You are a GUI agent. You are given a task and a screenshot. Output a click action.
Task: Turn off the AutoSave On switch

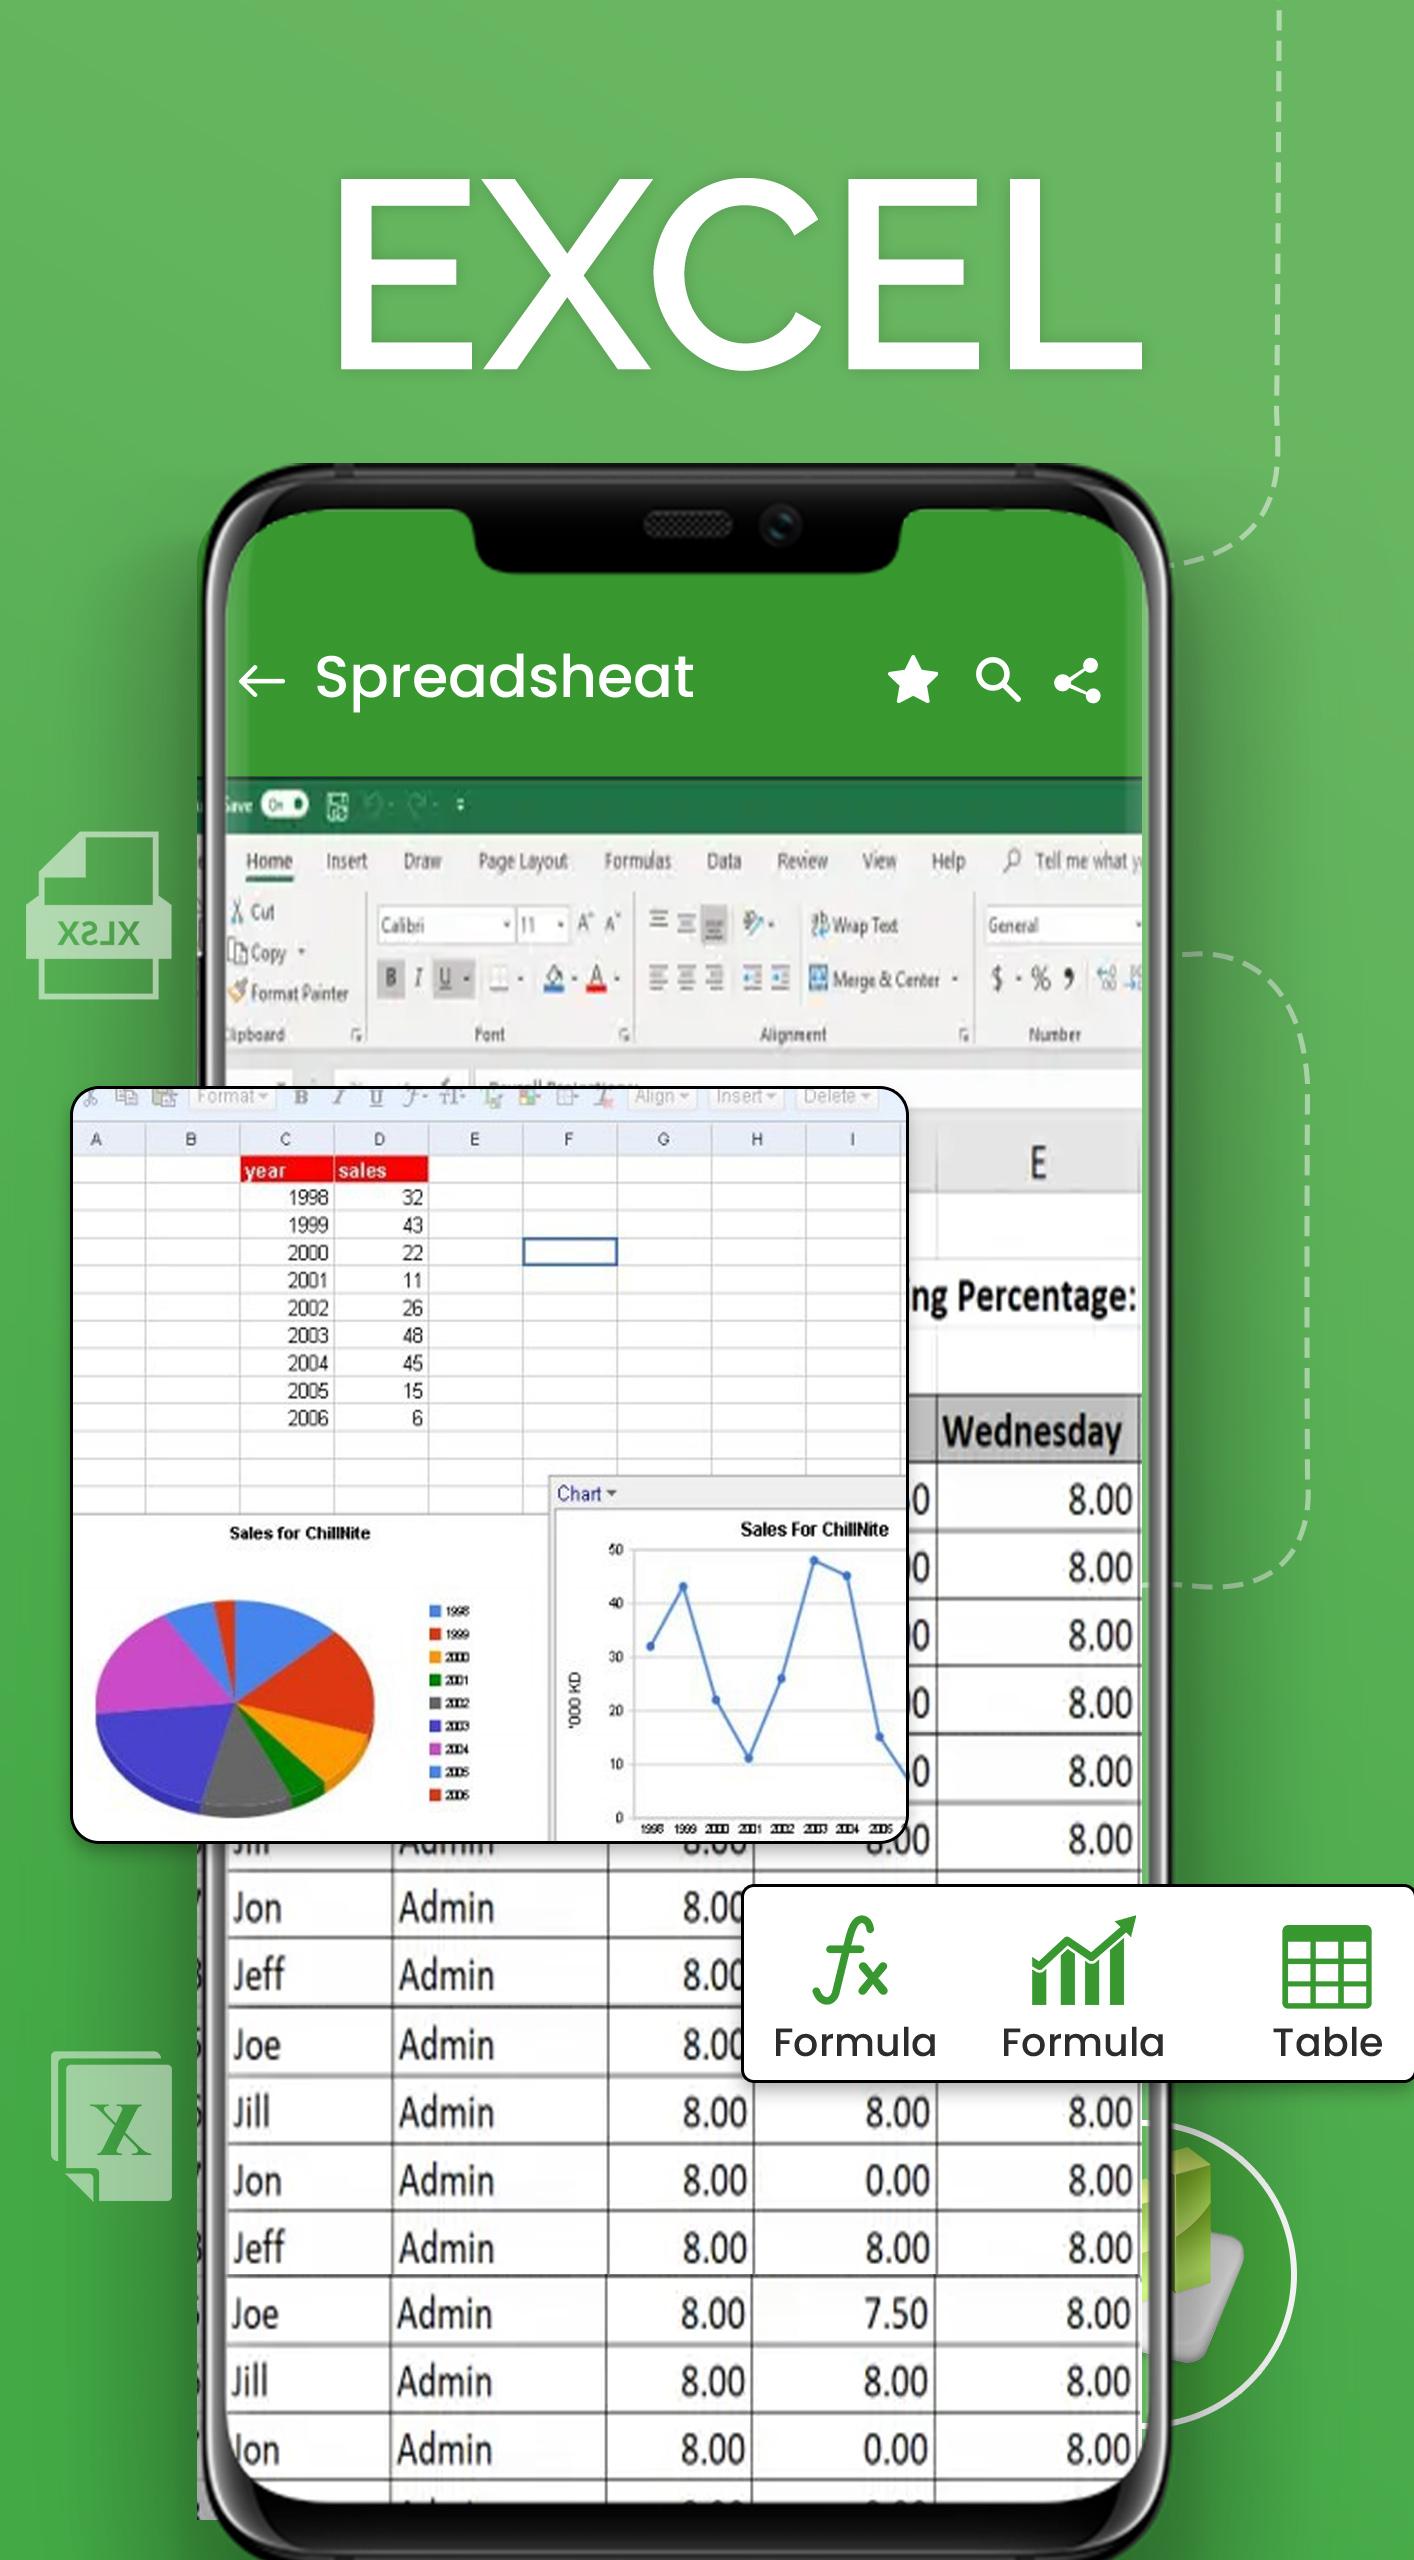(x=284, y=804)
